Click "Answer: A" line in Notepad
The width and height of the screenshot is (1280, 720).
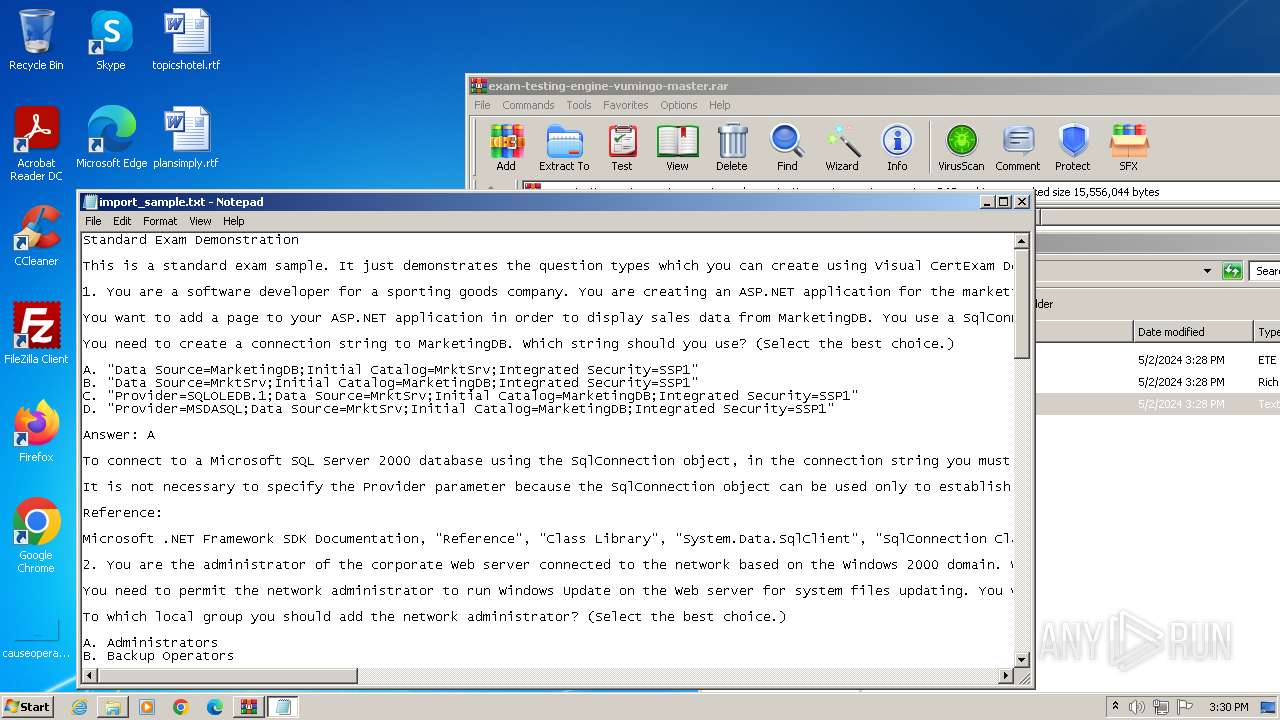tap(119, 435)
